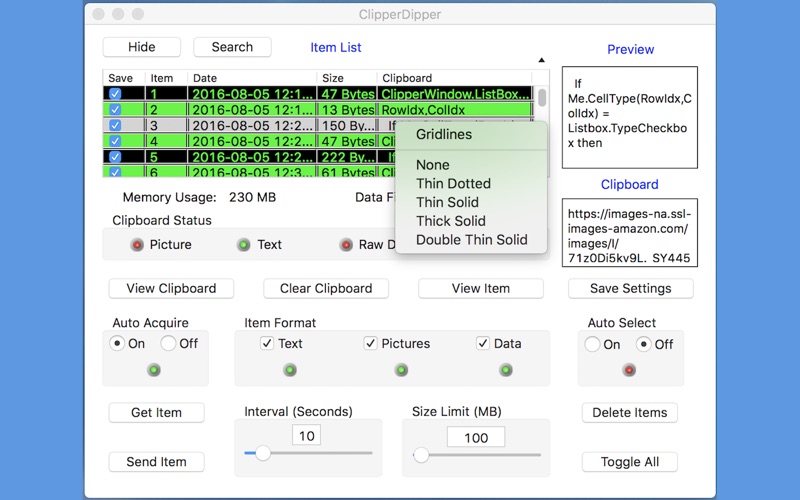Image resolution: width=800 pixels, height=500 pixels.
Task: Delete the selected items
Action: point(630,412)
